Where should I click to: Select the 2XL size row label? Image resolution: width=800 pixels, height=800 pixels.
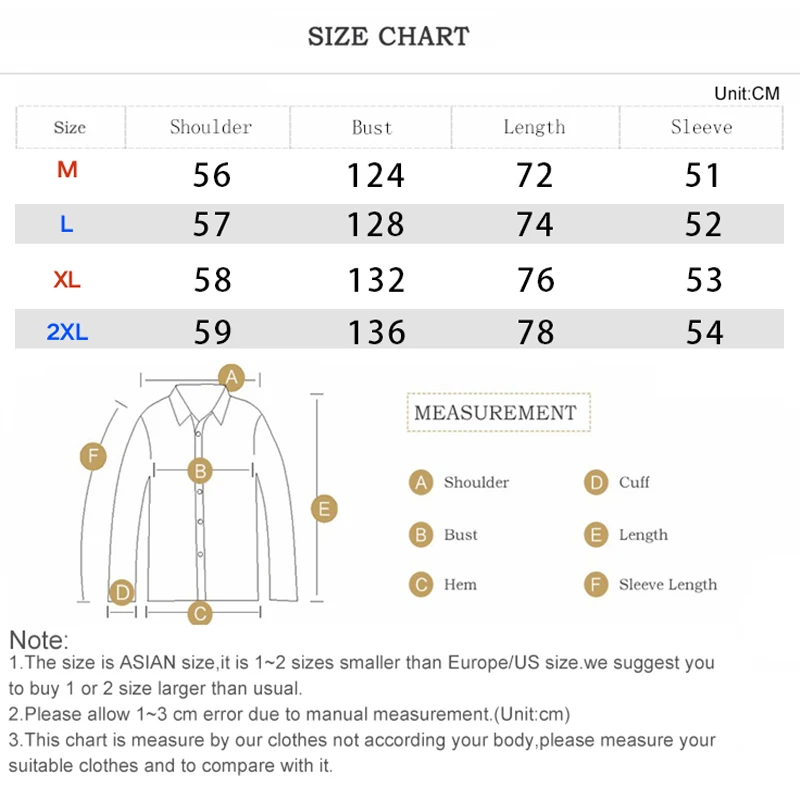tap(67, 332)
